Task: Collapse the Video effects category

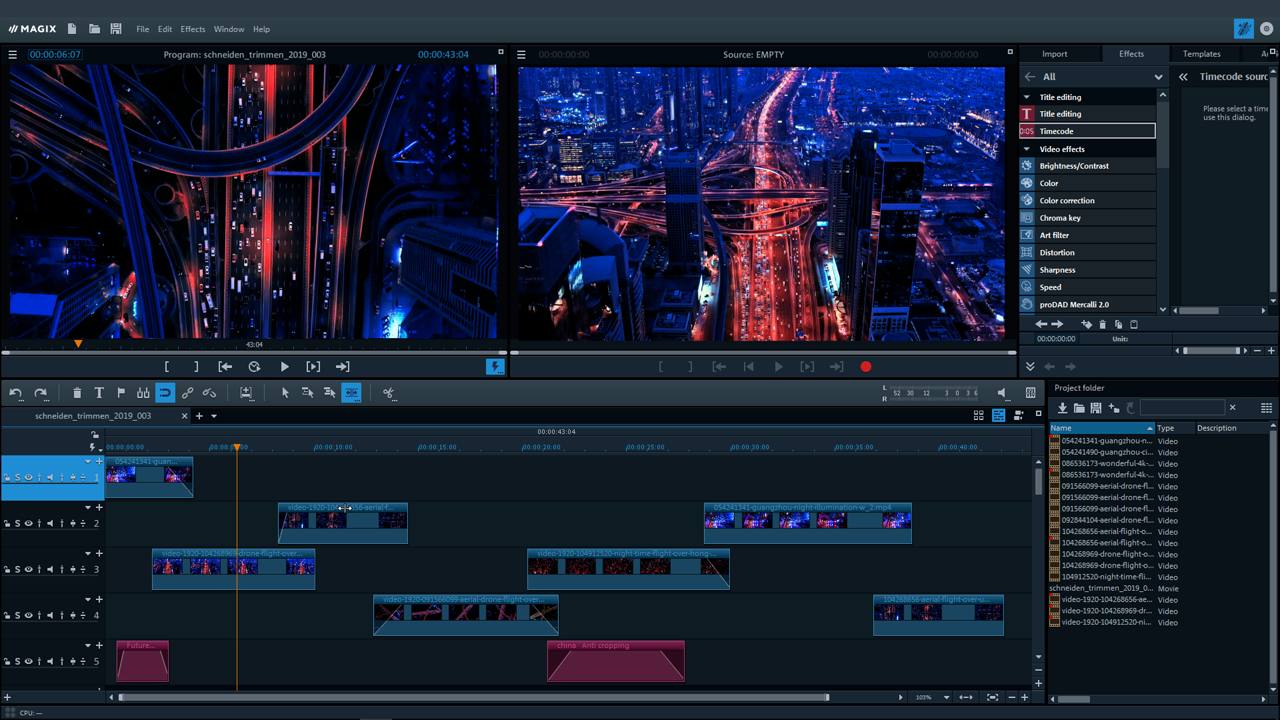Action: (x=1026, y=149)
